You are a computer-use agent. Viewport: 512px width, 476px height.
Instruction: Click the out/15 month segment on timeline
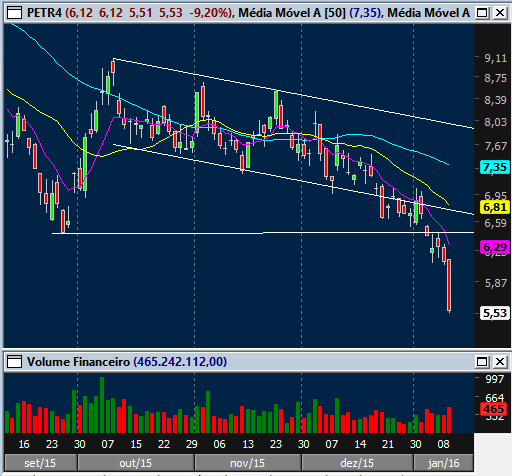pos(136,463)
